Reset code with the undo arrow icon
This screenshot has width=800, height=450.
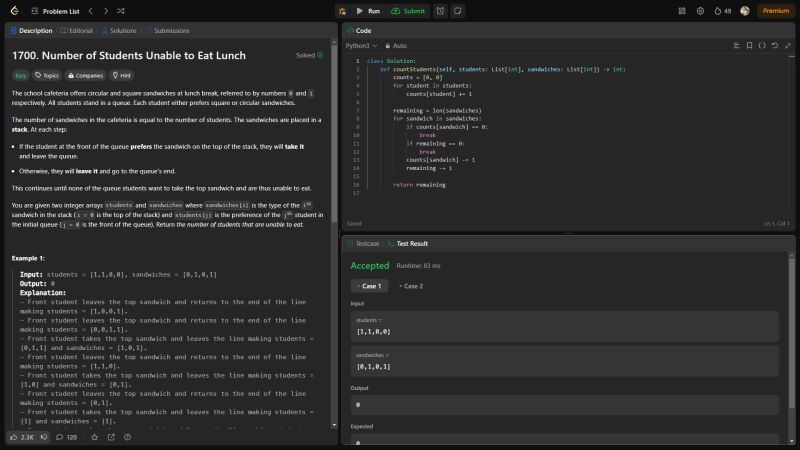click(774, 45)
